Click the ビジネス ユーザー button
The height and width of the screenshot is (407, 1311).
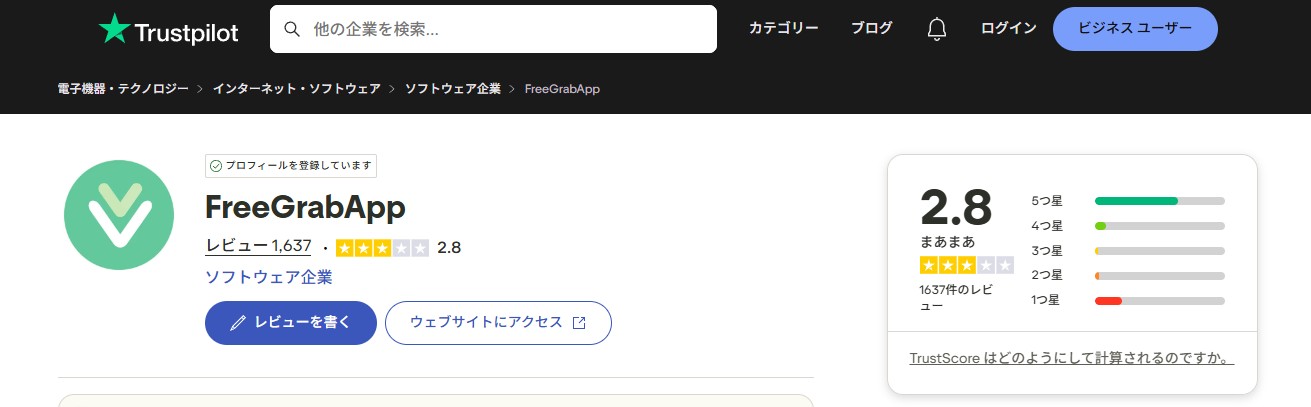click(x=1134, y=28)
